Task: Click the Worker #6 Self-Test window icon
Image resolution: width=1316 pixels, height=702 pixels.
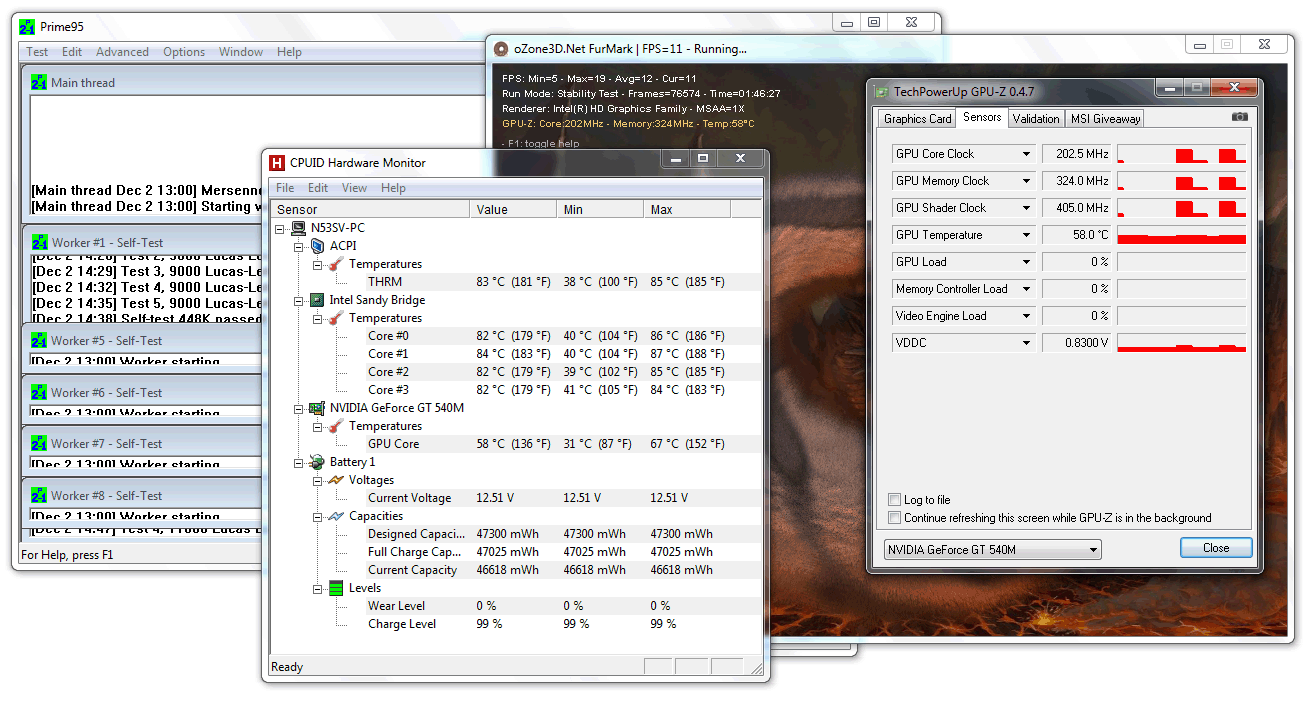Action: [39, 392]
